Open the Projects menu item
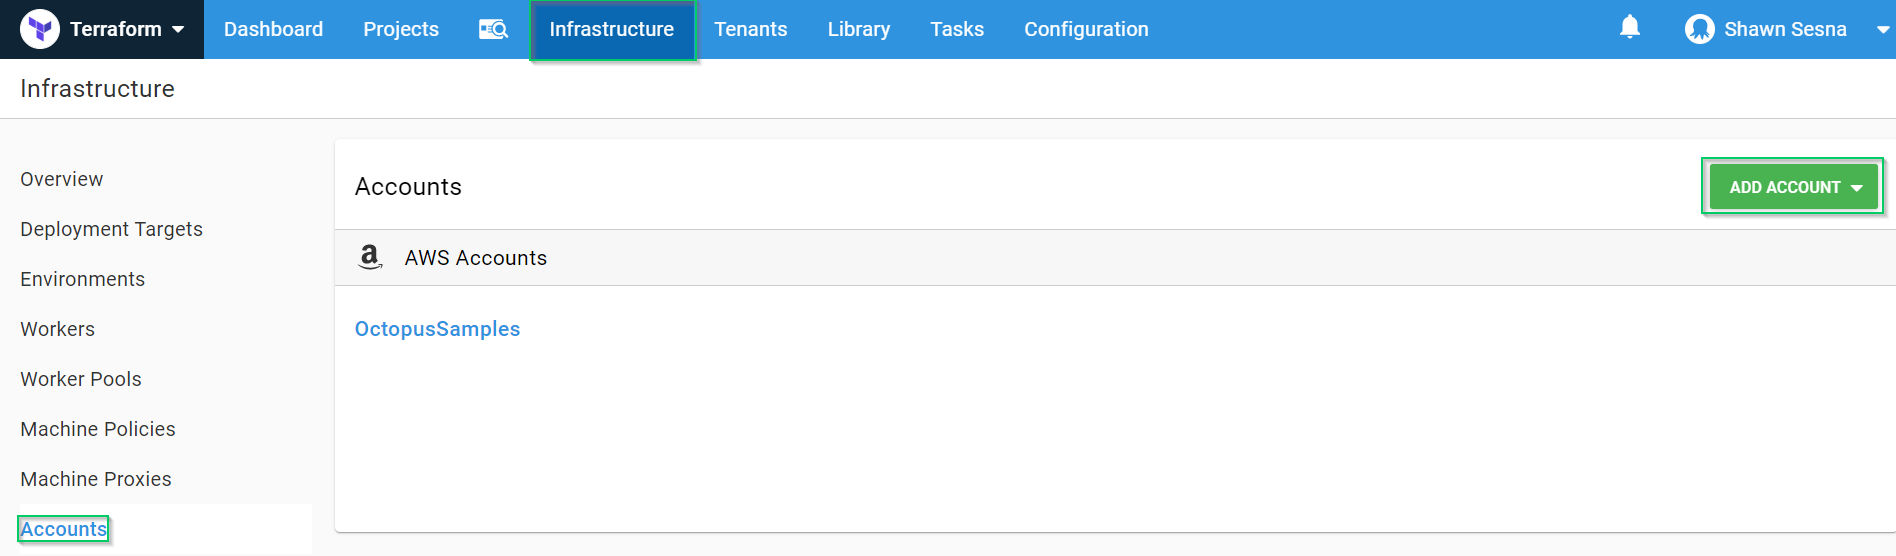 pos(400,29)
